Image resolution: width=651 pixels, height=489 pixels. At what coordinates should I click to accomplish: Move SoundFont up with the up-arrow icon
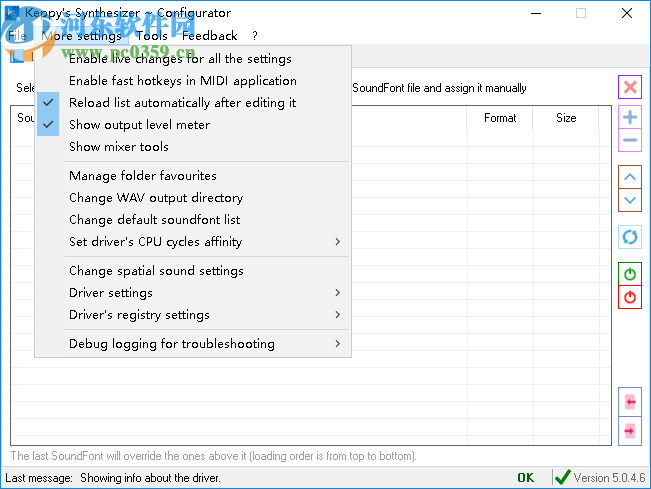[x=630, y=177]
